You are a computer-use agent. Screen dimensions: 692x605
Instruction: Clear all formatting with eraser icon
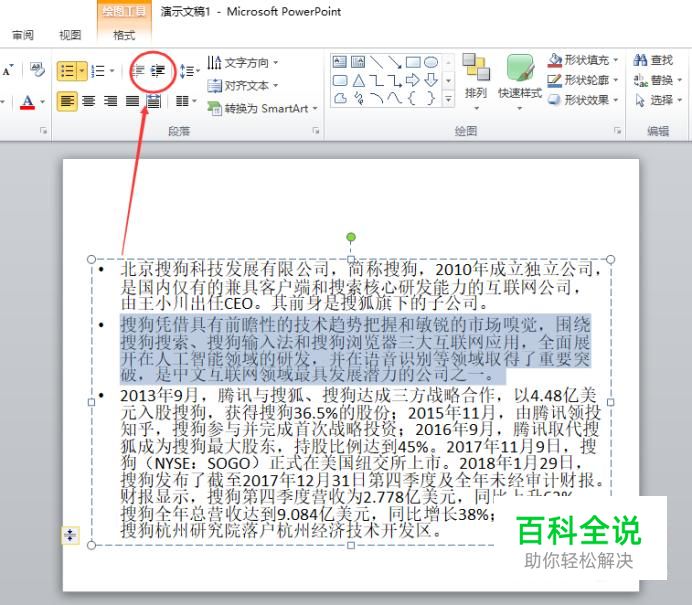click(x=37, y=69)
